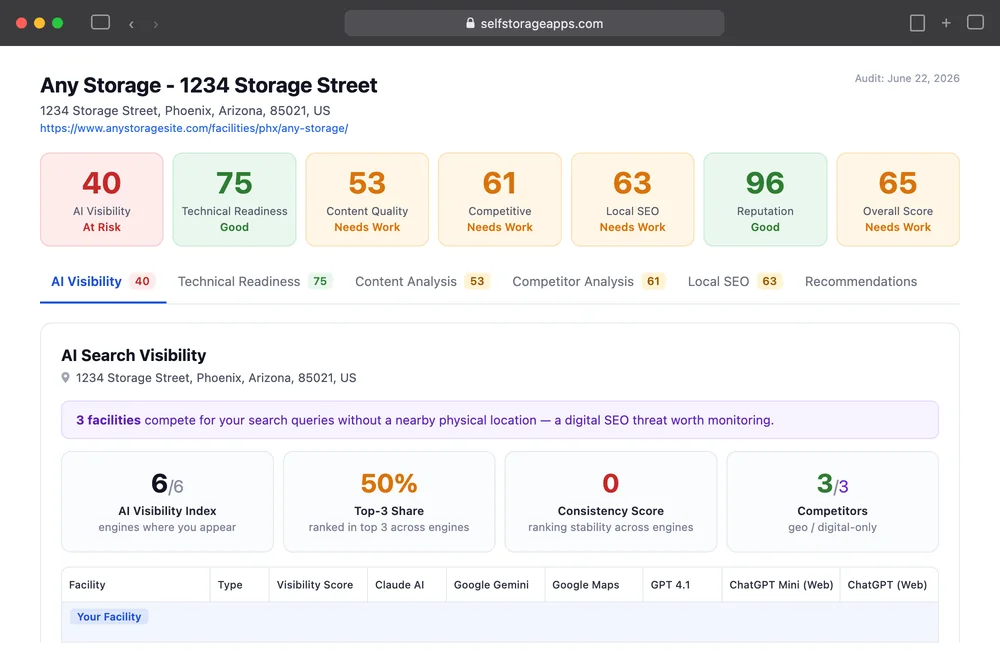Open the Content Analysis tab

(422, 281)
